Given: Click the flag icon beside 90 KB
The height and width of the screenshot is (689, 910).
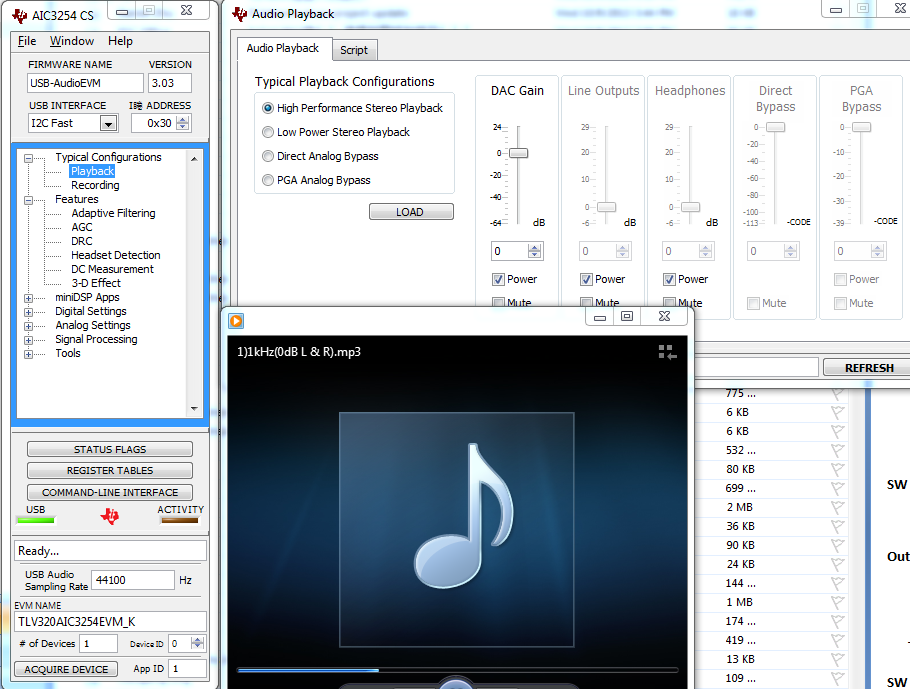Looking at the screenshot, I should click(837, 546).
